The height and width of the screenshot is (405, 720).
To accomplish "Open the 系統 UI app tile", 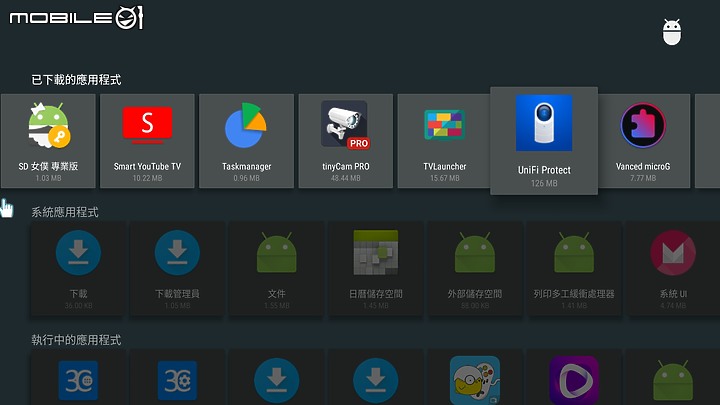I will click(x=673, y=269).
